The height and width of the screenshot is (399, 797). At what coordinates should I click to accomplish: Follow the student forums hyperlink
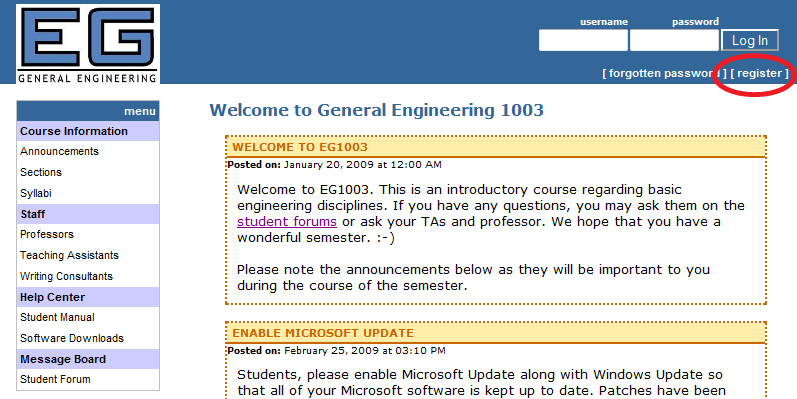(x=287, y=222)
